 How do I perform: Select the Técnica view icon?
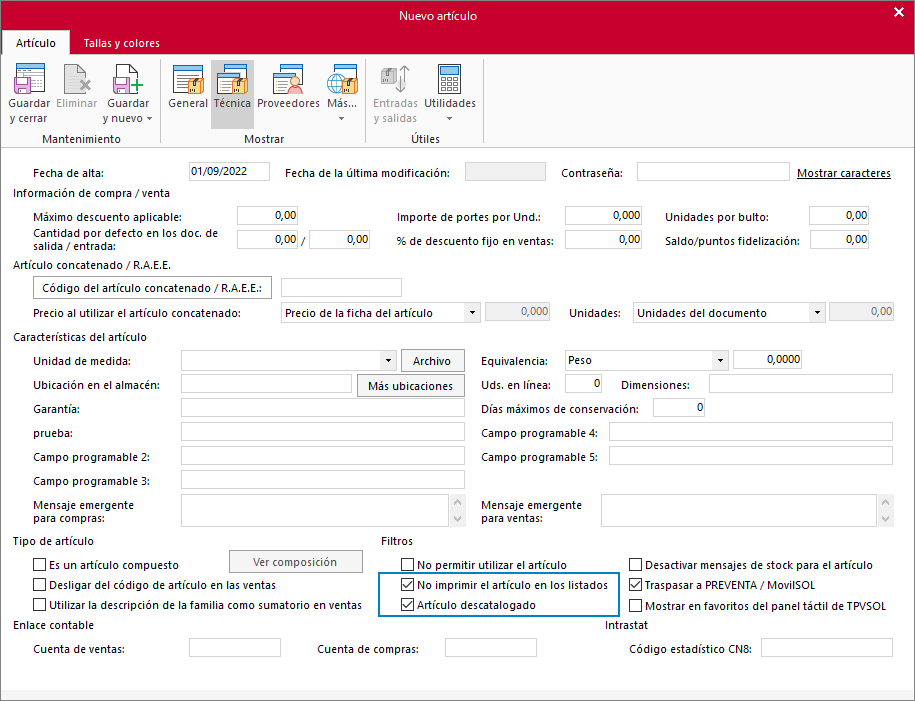[x=232, y=80]
